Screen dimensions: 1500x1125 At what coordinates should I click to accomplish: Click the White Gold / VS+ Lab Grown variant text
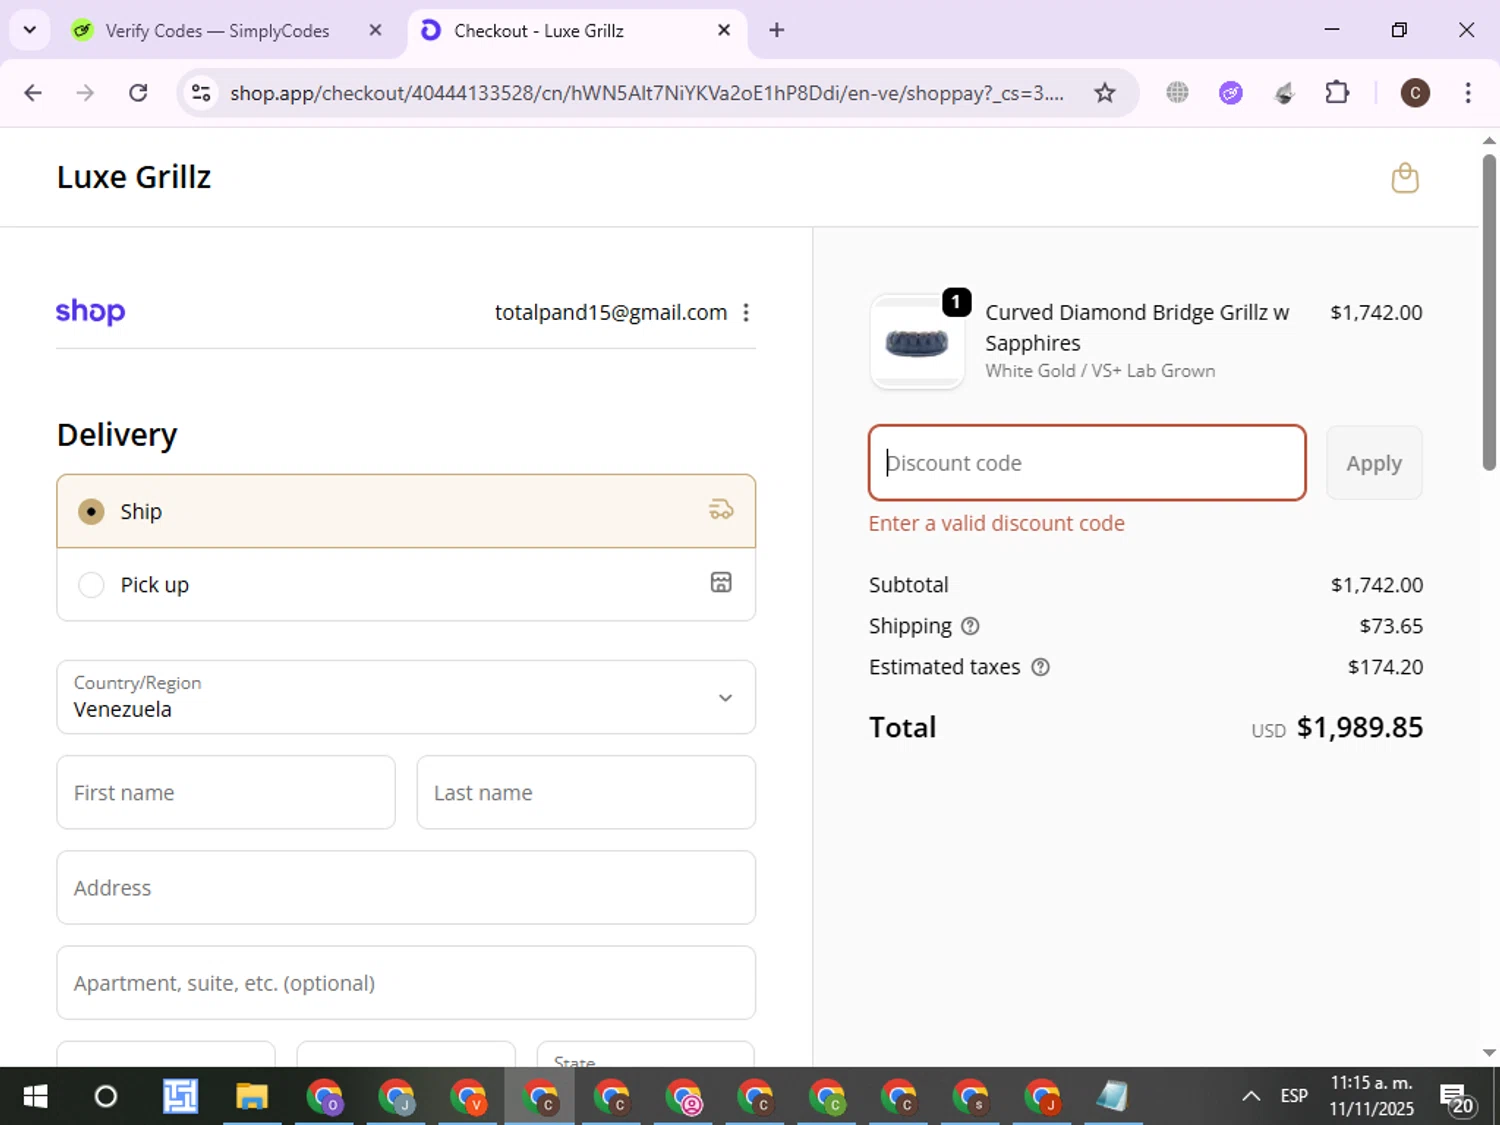pyautogui.click(x=1100, y=371)
